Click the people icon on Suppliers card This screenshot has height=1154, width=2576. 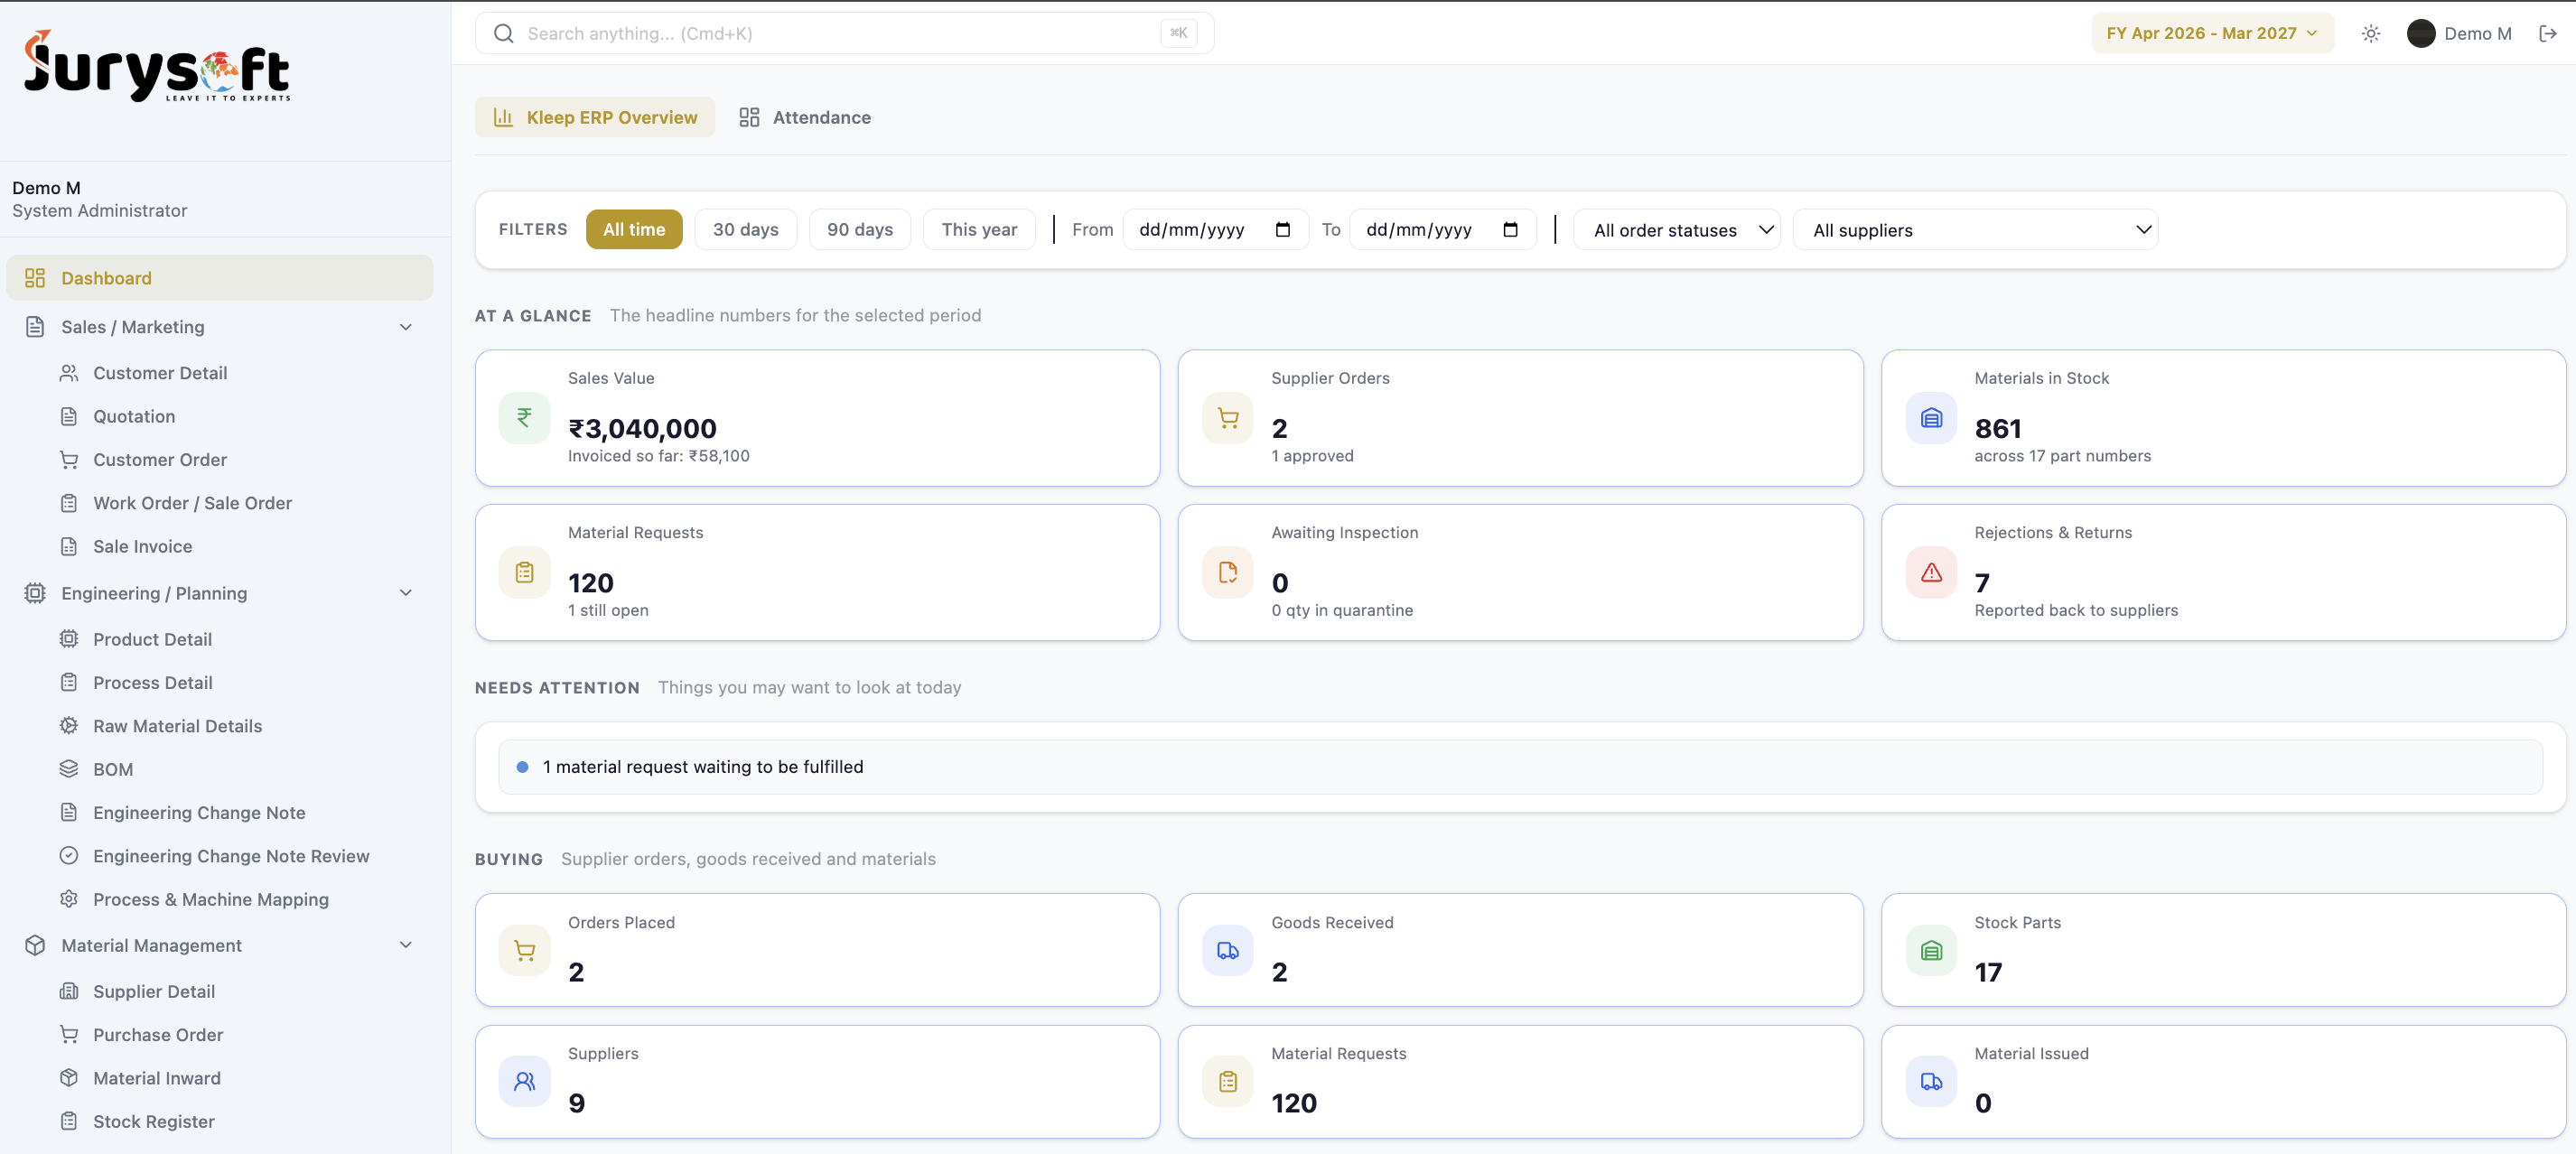coord(524,1081)
